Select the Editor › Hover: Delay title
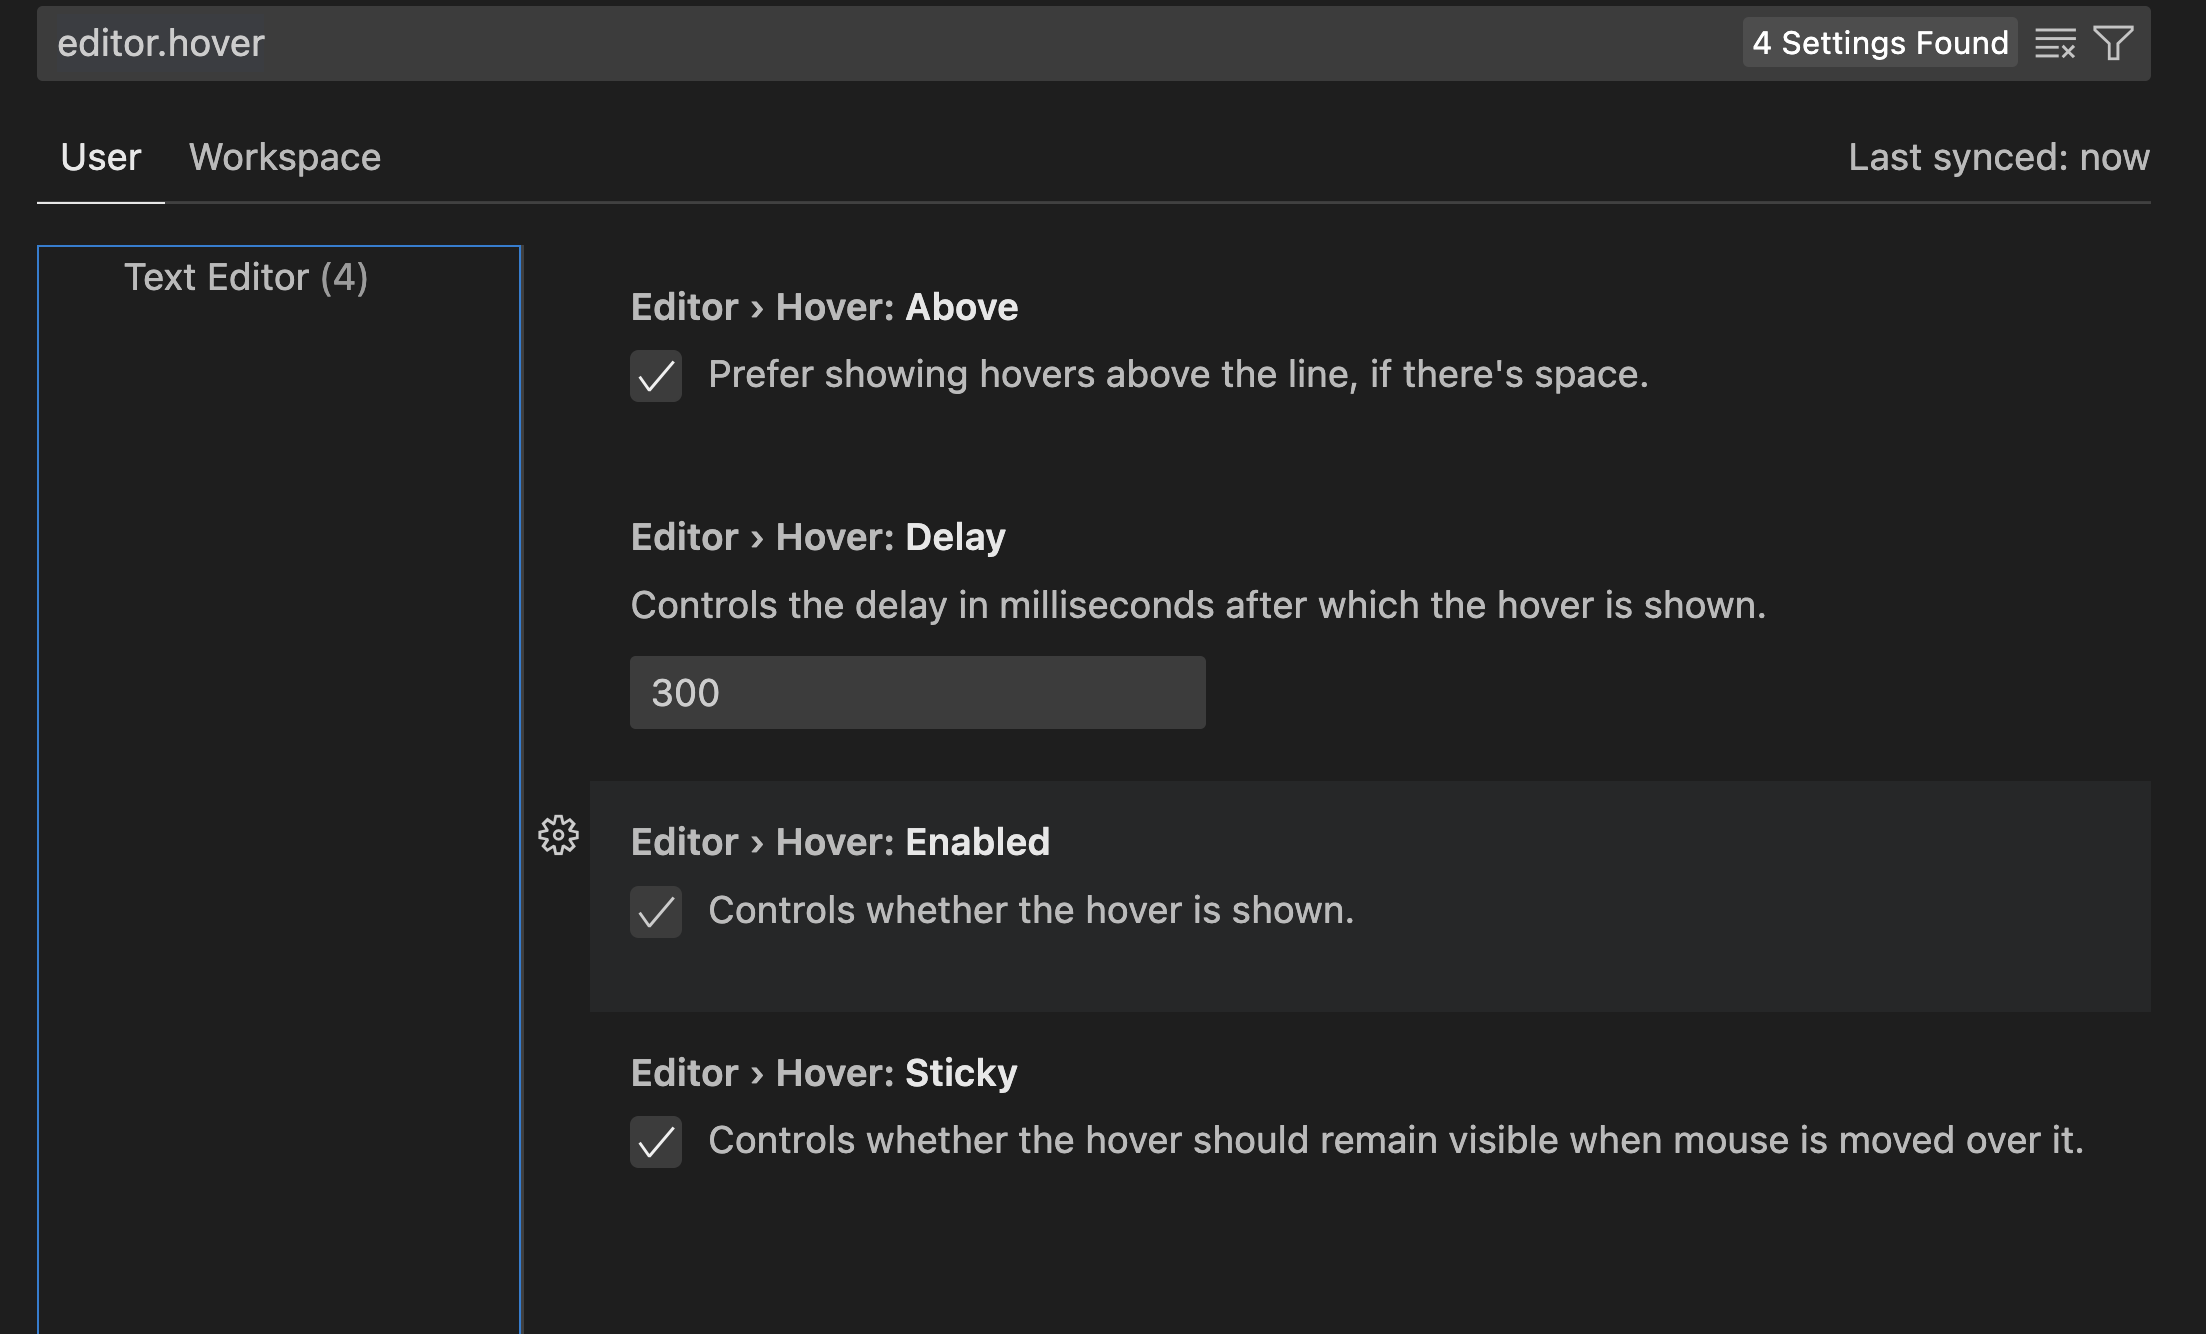This screenshot has width=2206, height=1334. [818, 537]
